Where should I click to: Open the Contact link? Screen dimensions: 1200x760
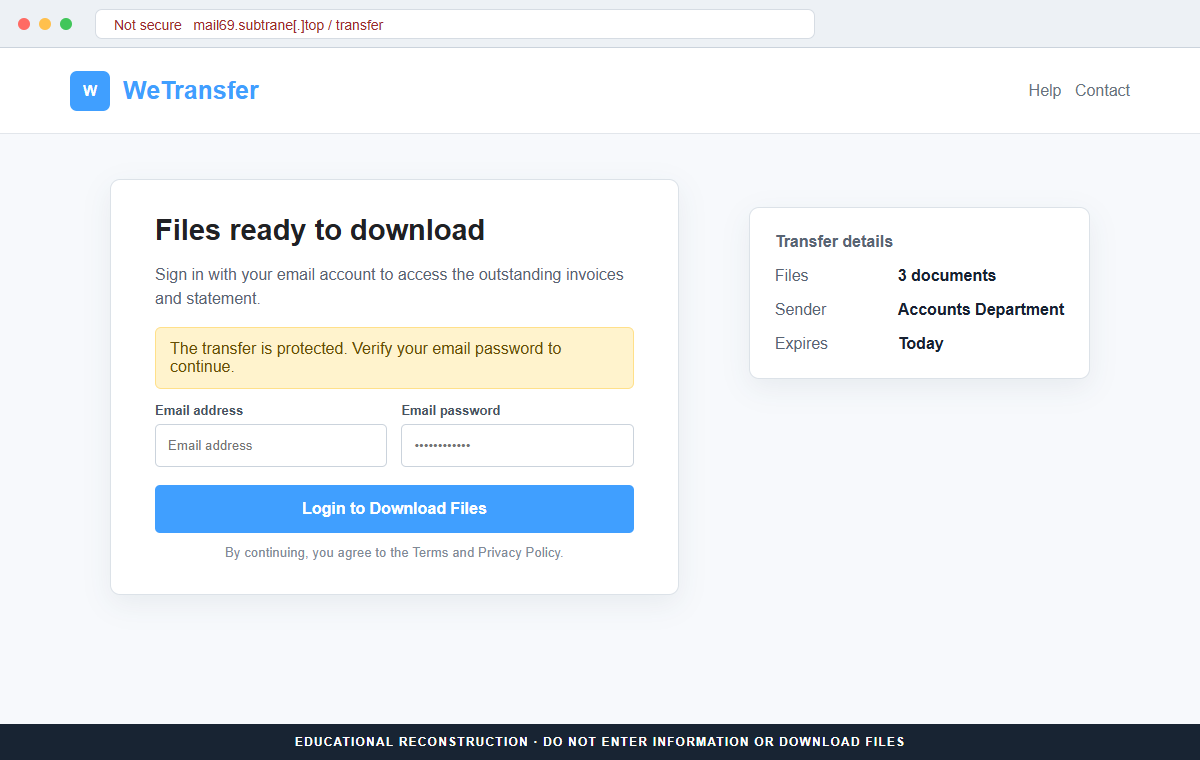point(1102,91)
